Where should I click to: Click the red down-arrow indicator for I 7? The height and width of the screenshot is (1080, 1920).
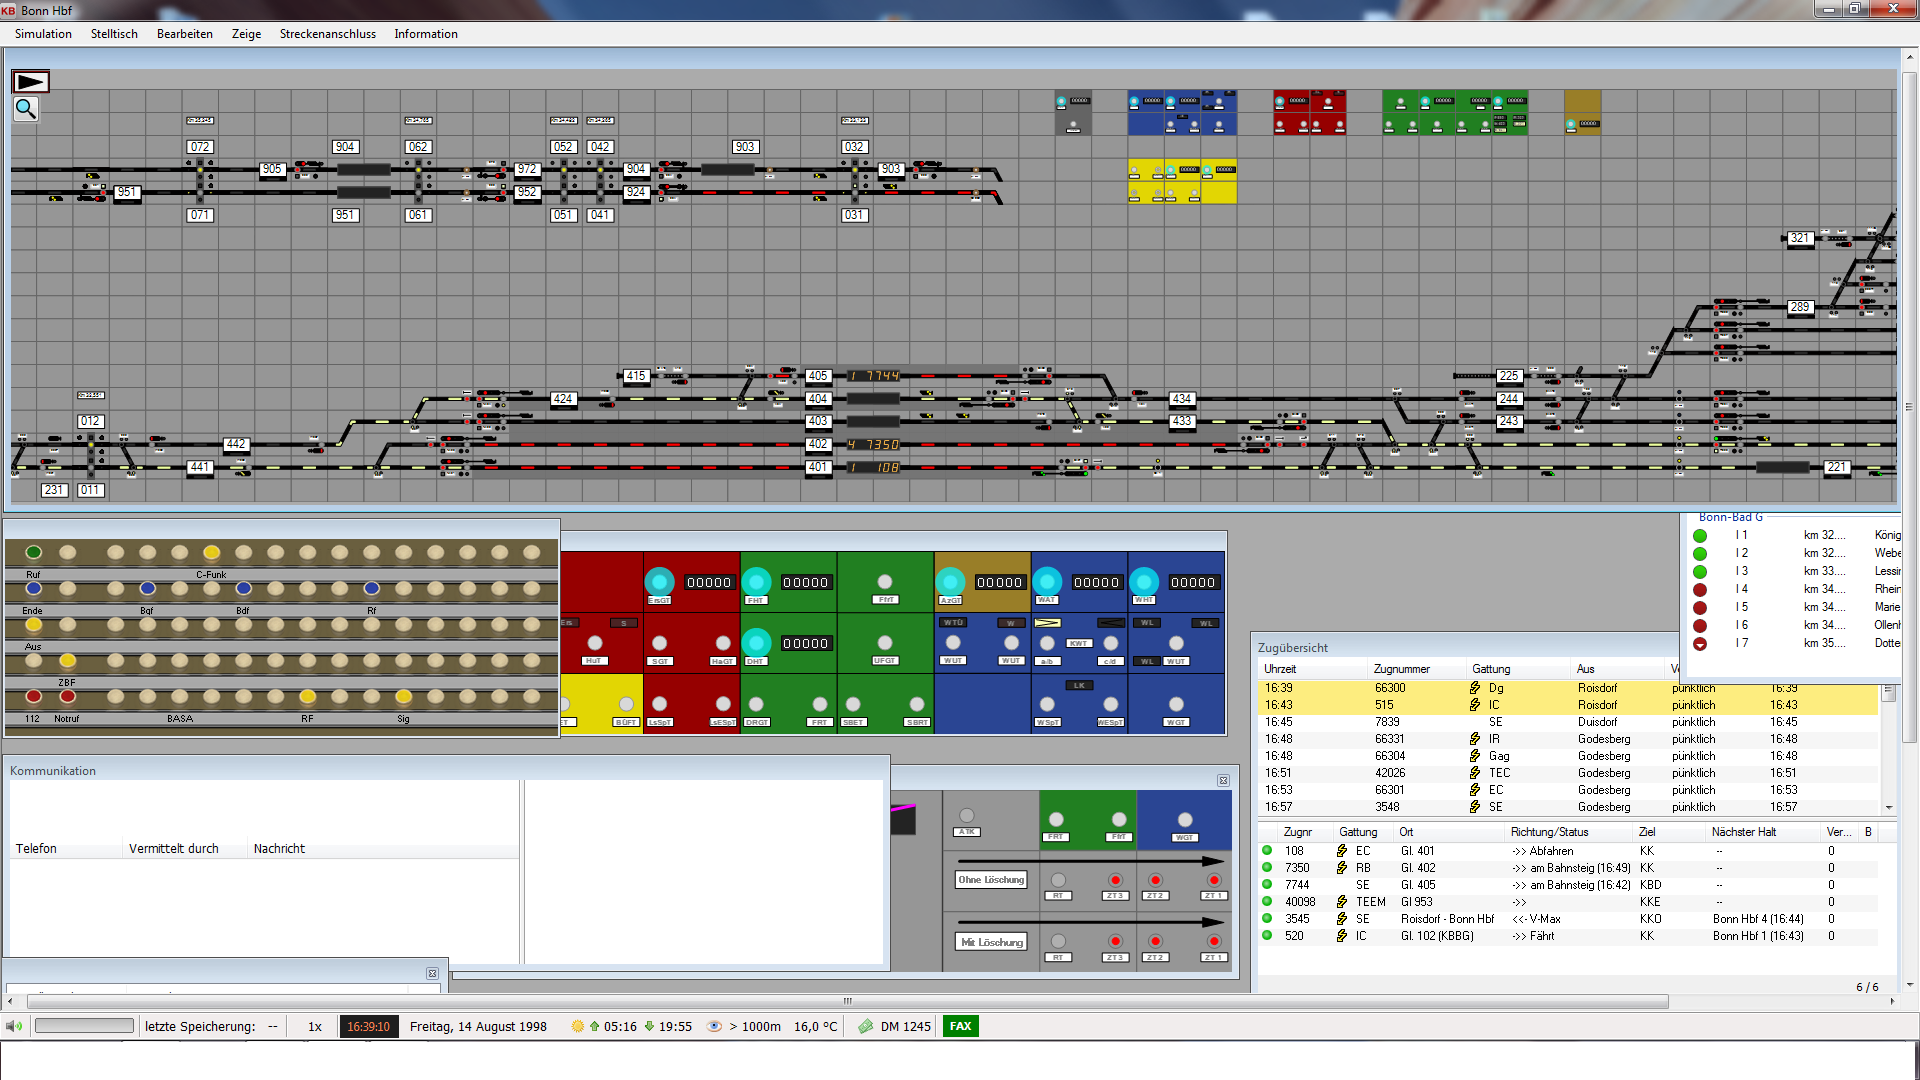coord(1700,644)
